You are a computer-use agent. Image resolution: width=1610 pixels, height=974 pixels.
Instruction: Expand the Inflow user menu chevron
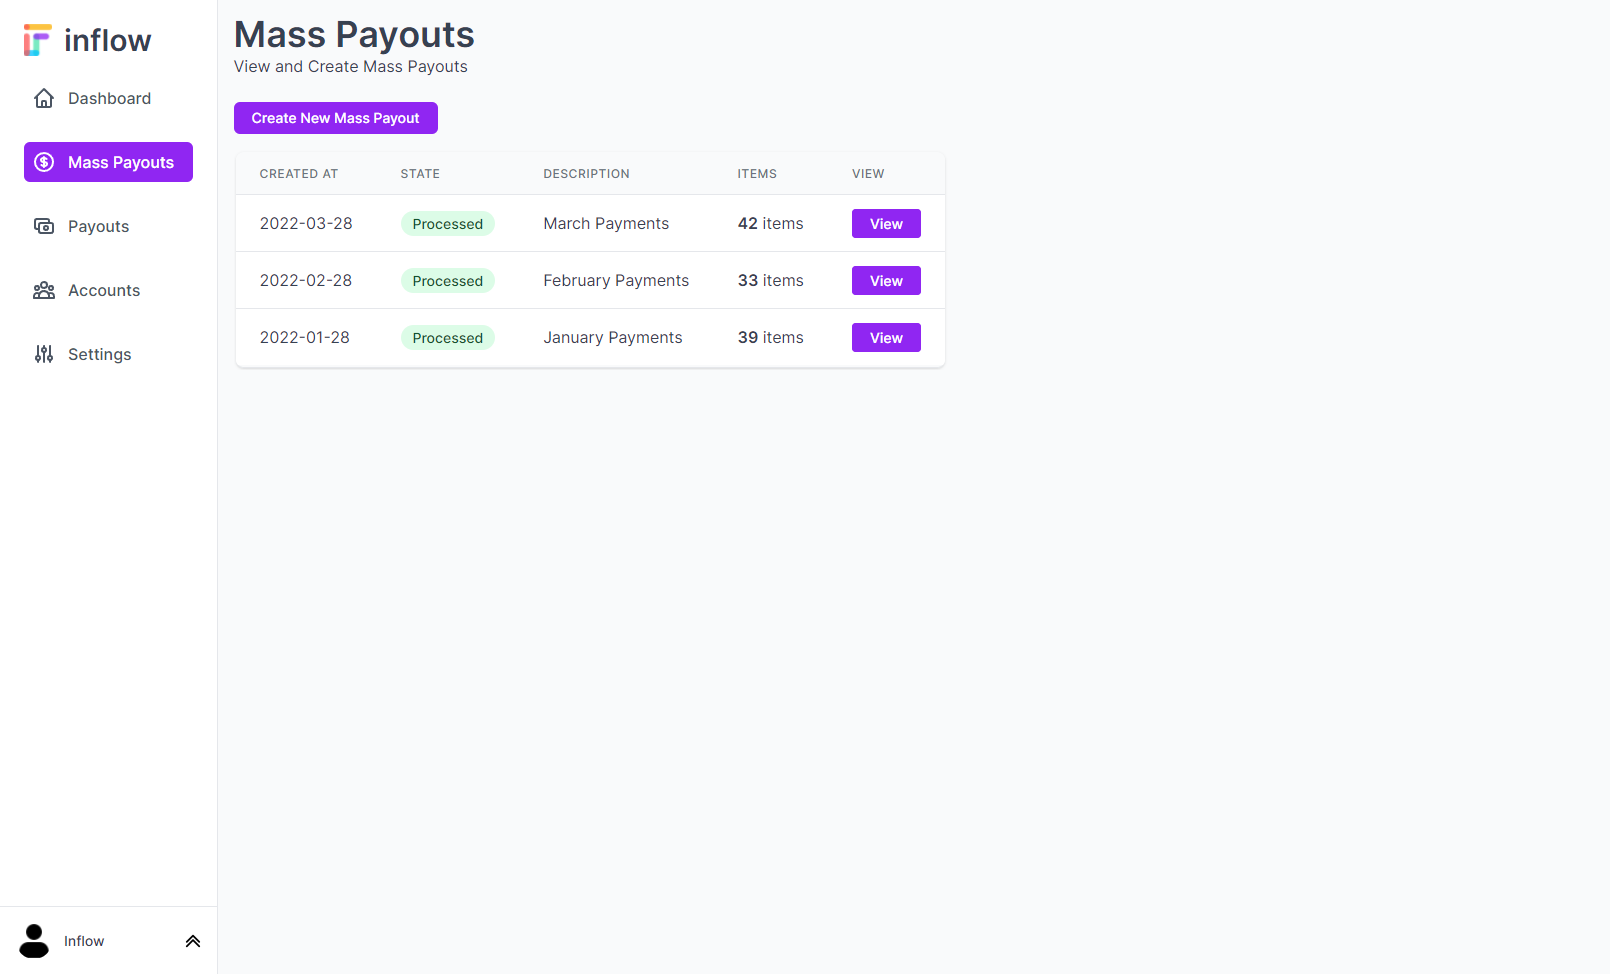193,941
